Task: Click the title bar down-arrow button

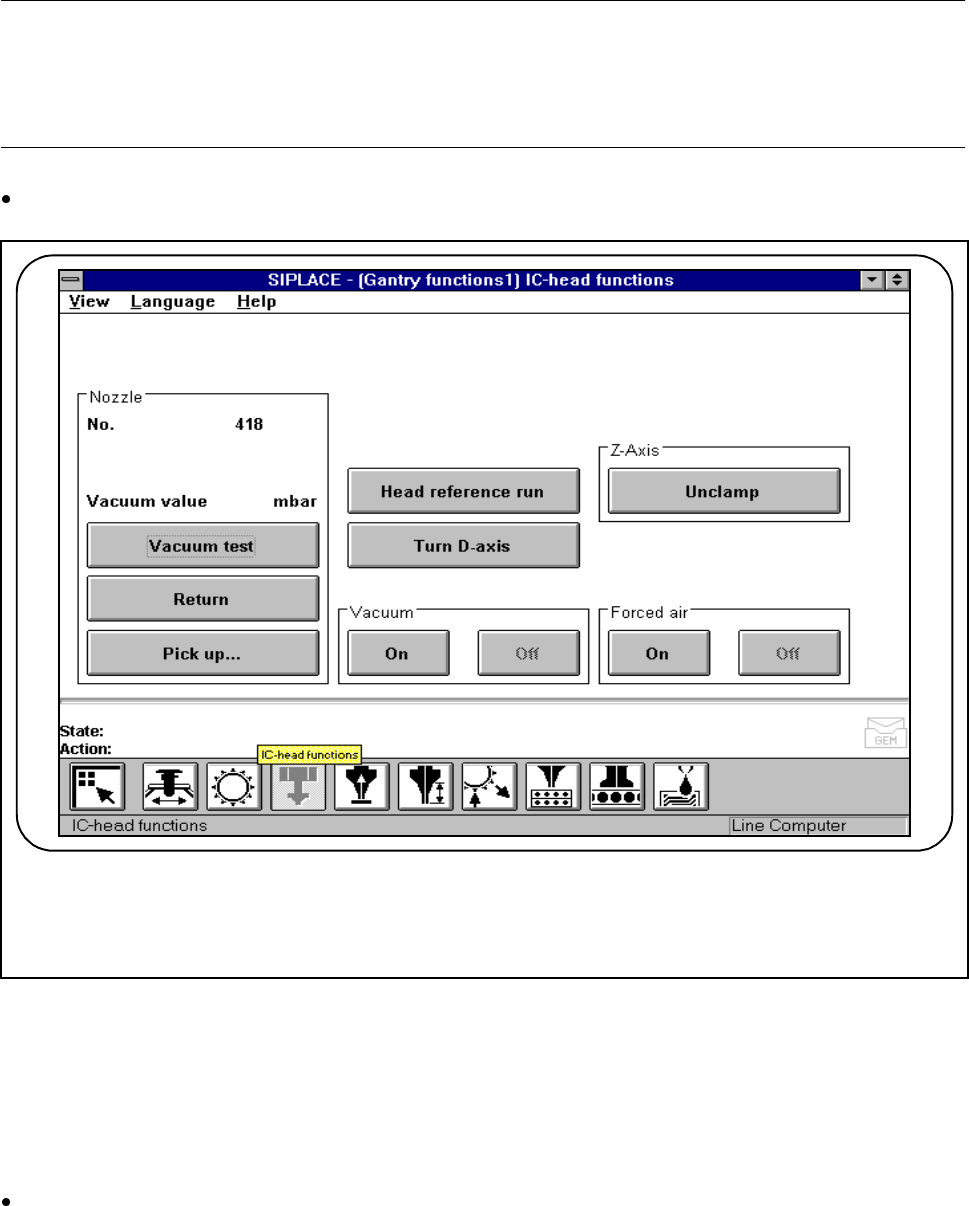Action: pyautogui.click(x=875, y=281)
